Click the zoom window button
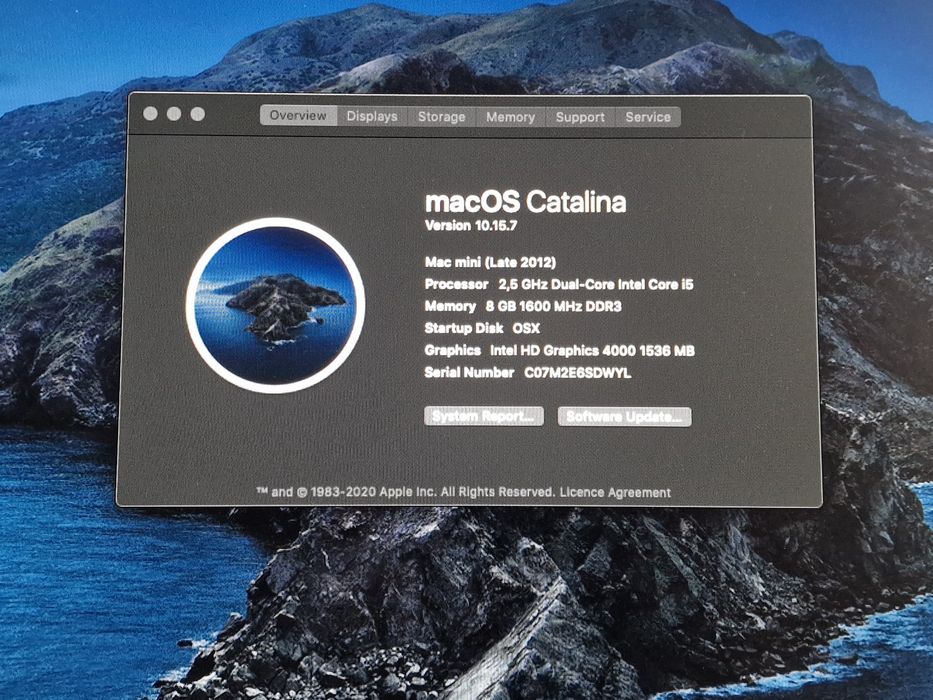Screen dimensions: 933x700 [198, 114]
